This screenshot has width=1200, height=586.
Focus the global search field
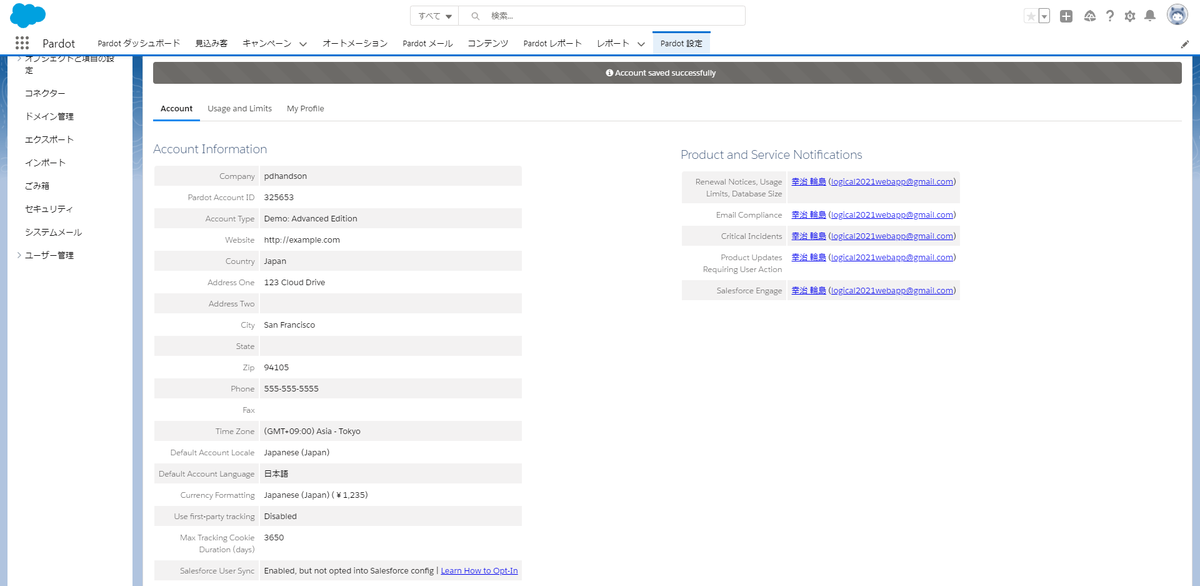(602, 16)
